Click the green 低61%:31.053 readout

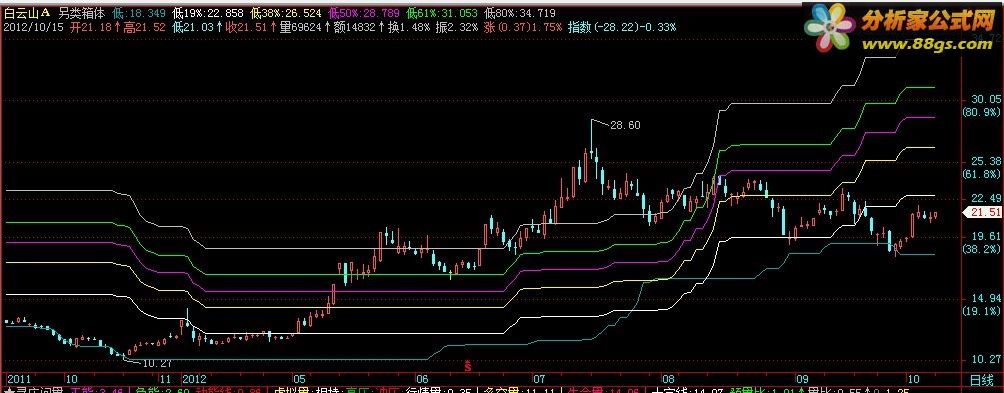click(x=441, y=13)
